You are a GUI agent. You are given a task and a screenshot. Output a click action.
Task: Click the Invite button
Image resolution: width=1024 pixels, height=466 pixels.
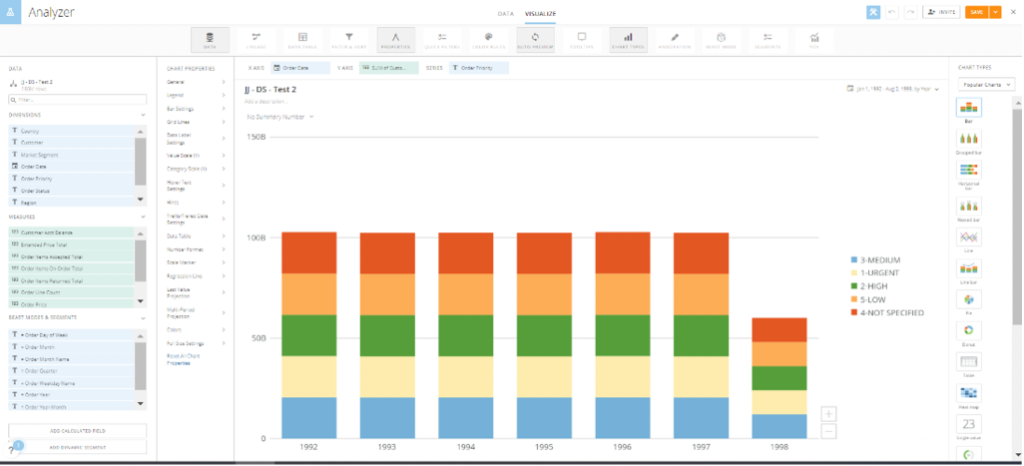(941, 12)
